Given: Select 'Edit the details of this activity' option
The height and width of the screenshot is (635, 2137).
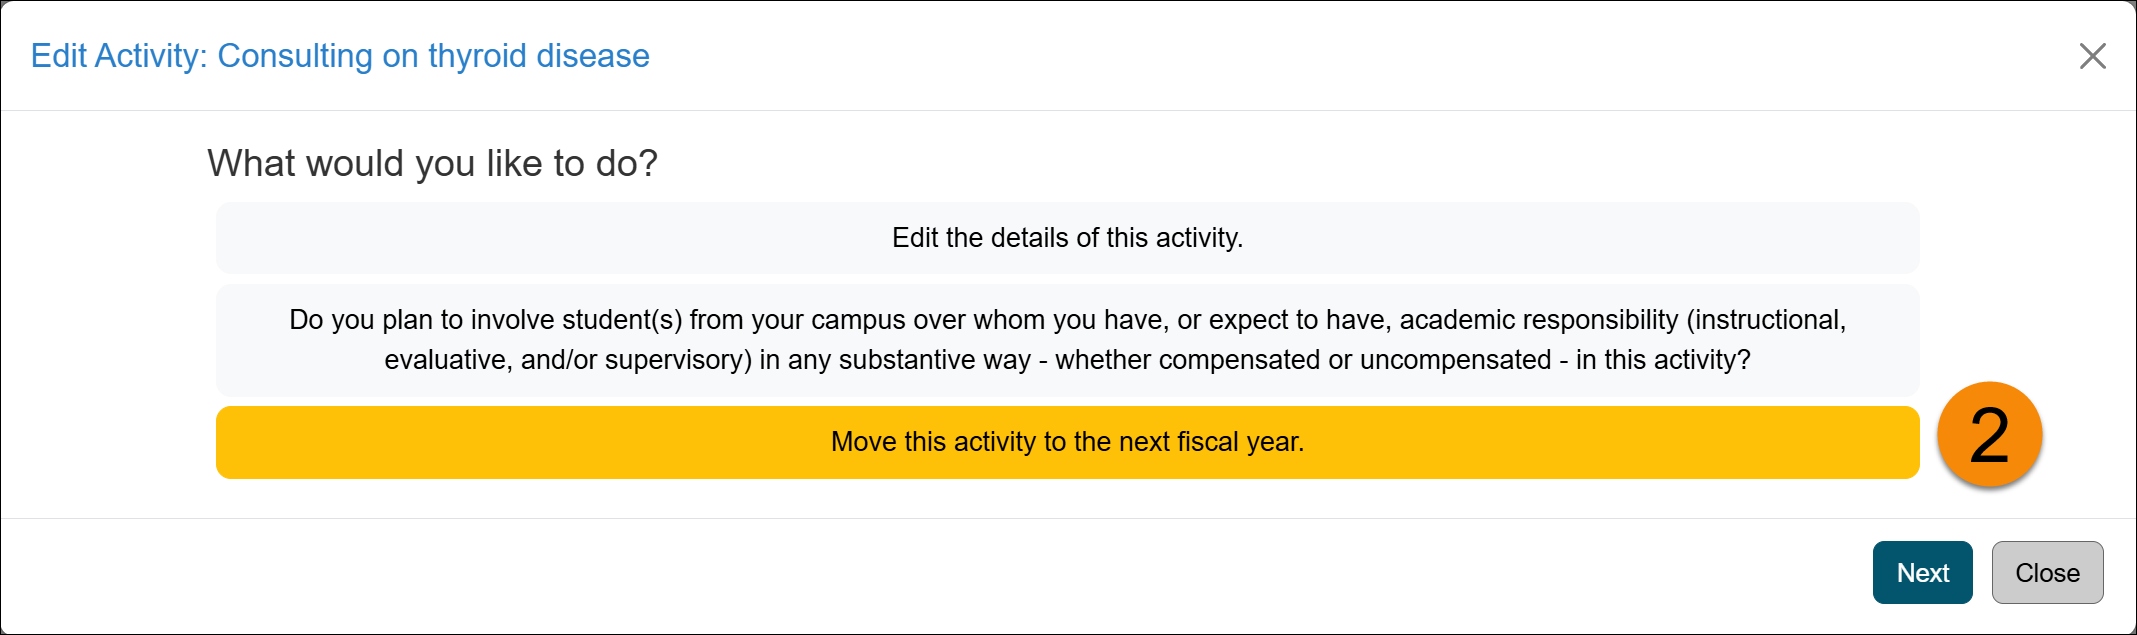Looking at the screenshot, I should pyautogui.click(x=1067, y=238).
